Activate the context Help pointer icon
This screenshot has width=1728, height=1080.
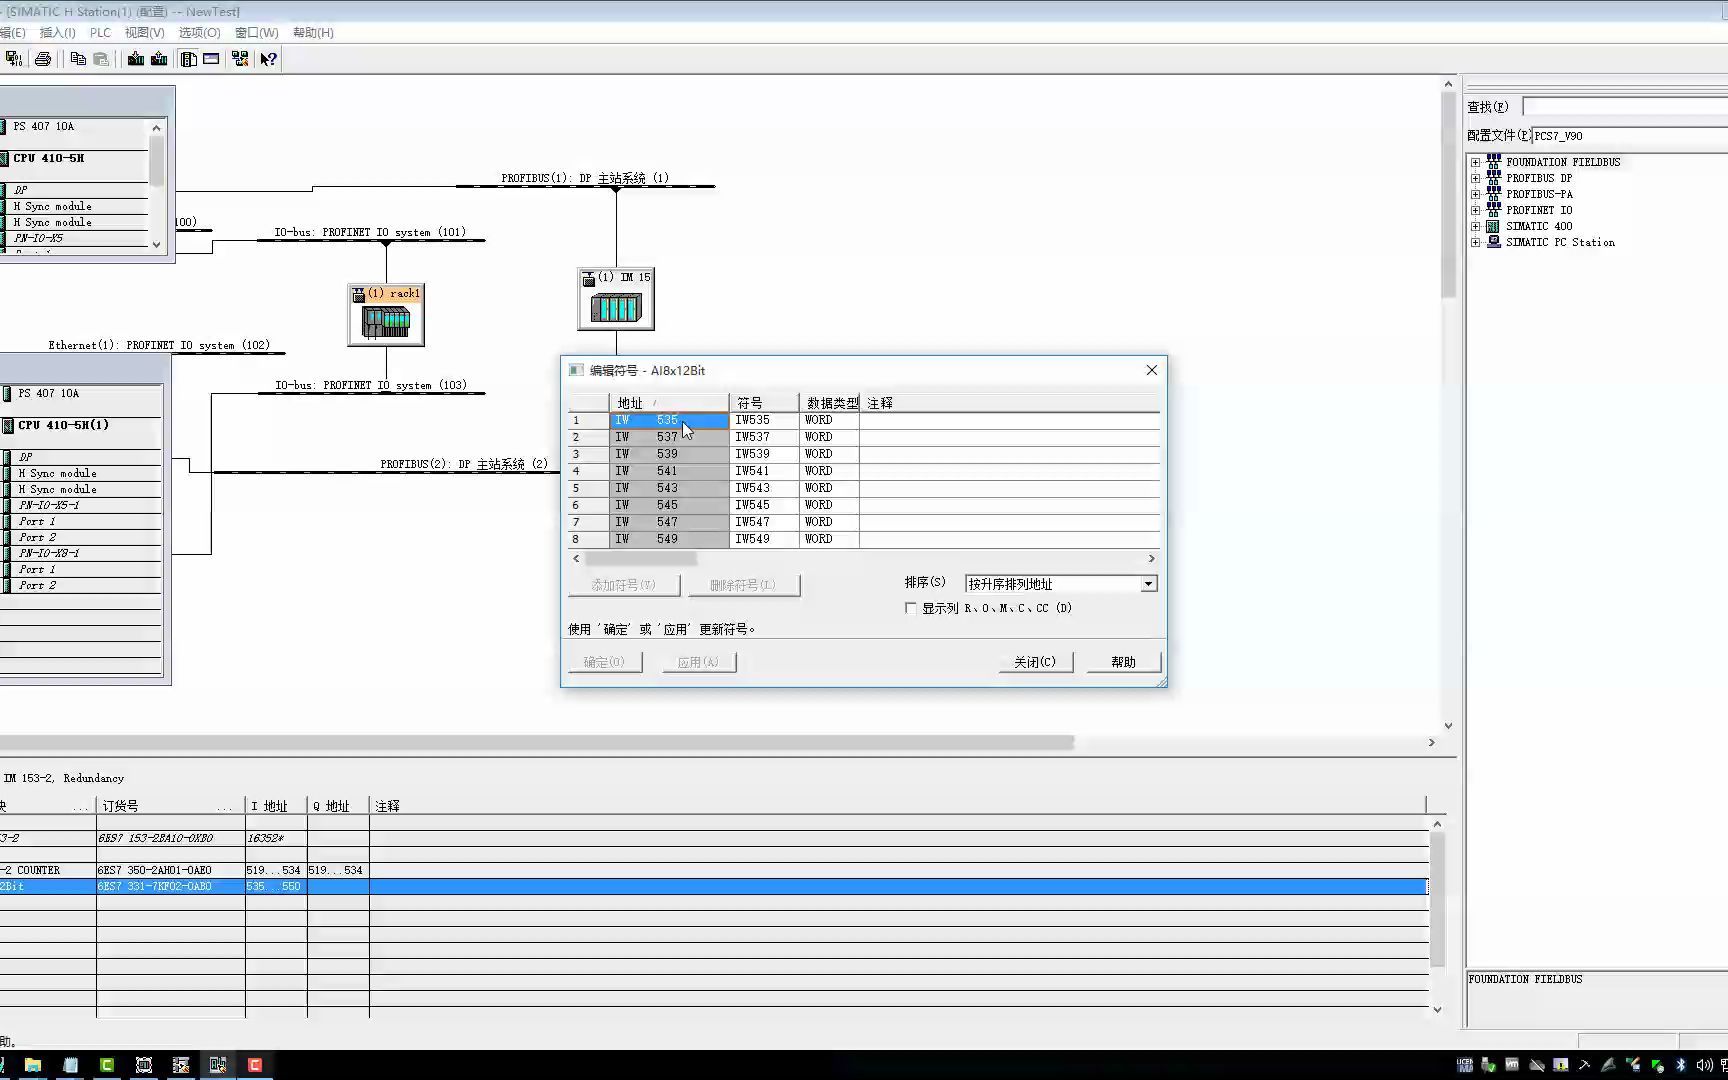point(268,59)
